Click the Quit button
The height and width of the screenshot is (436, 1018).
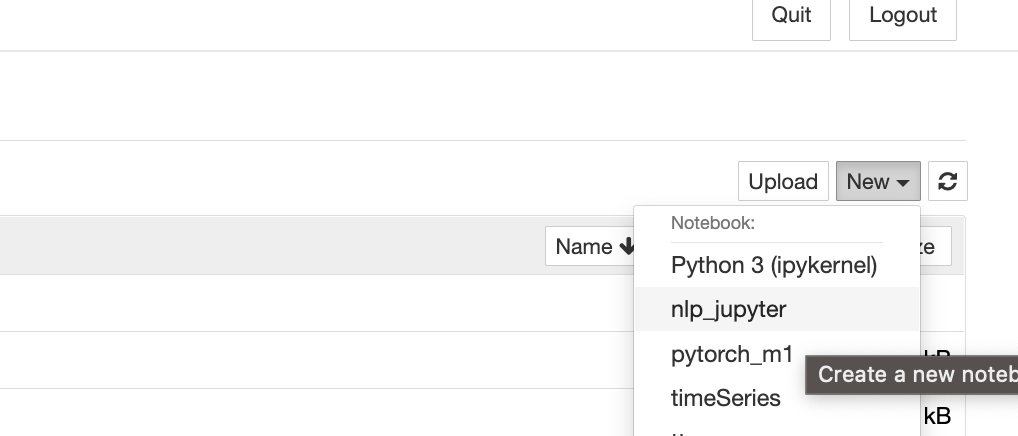click(791, 16)
